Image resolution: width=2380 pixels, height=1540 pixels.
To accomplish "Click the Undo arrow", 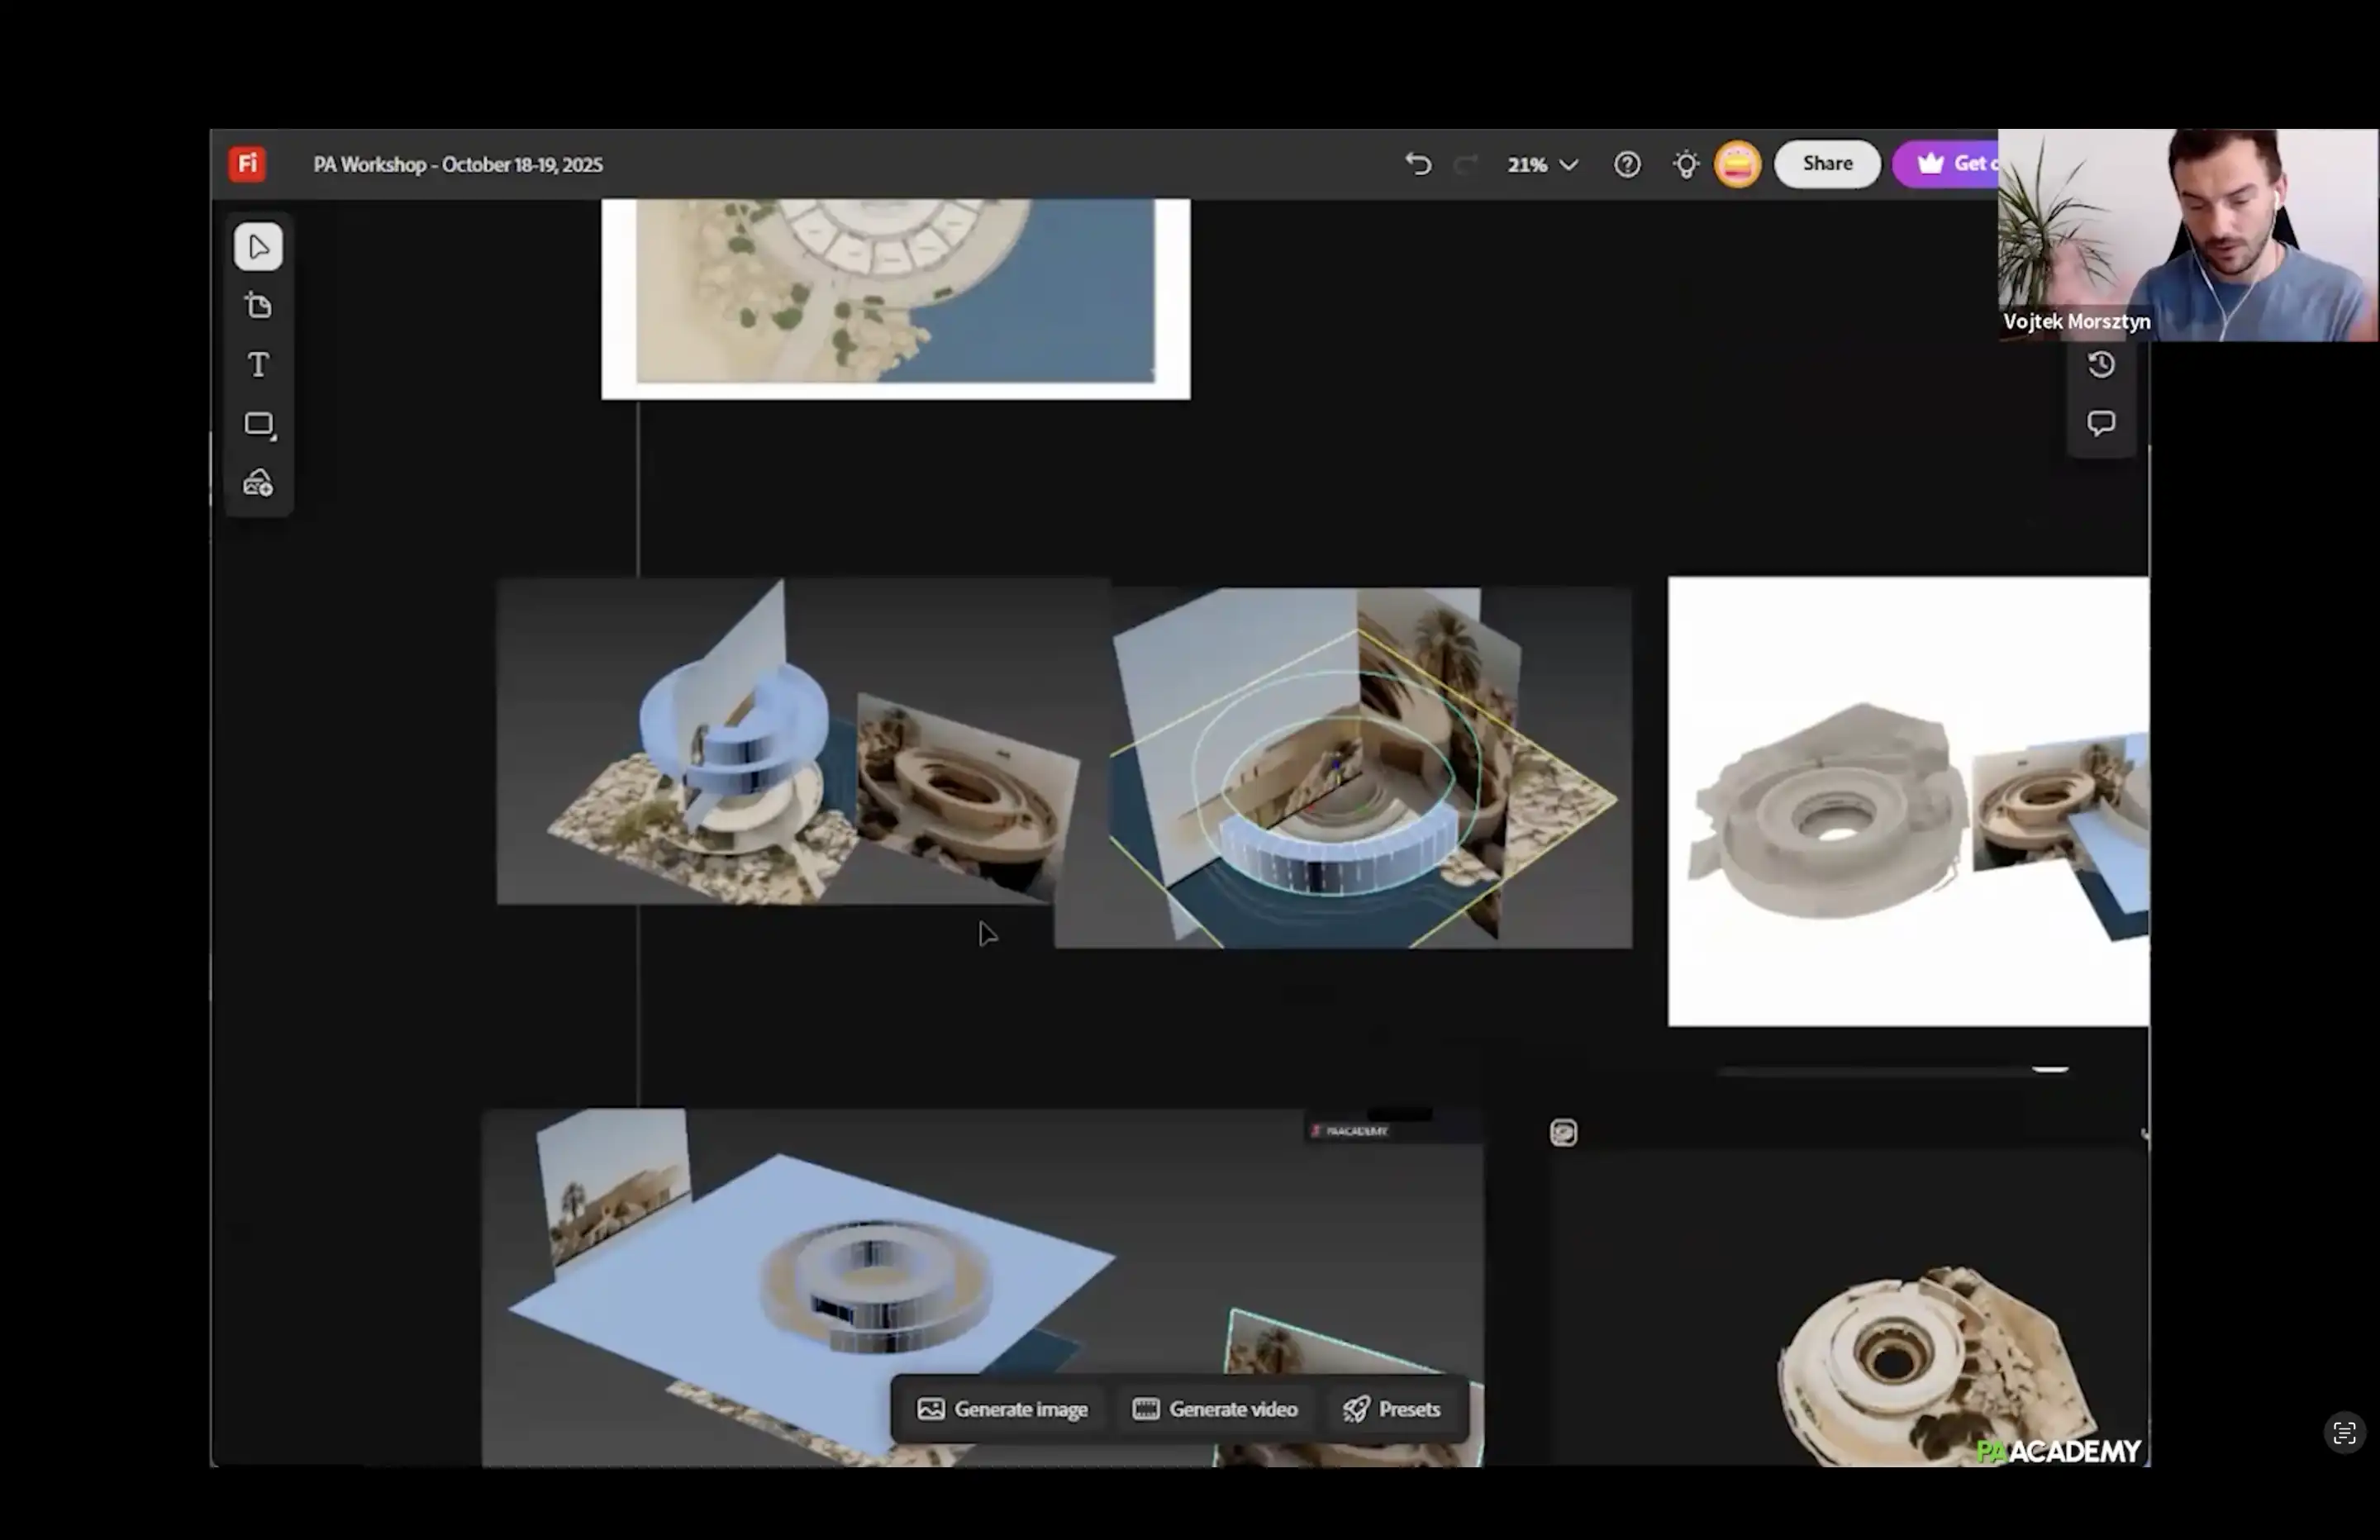I will tap(1418, 164).
